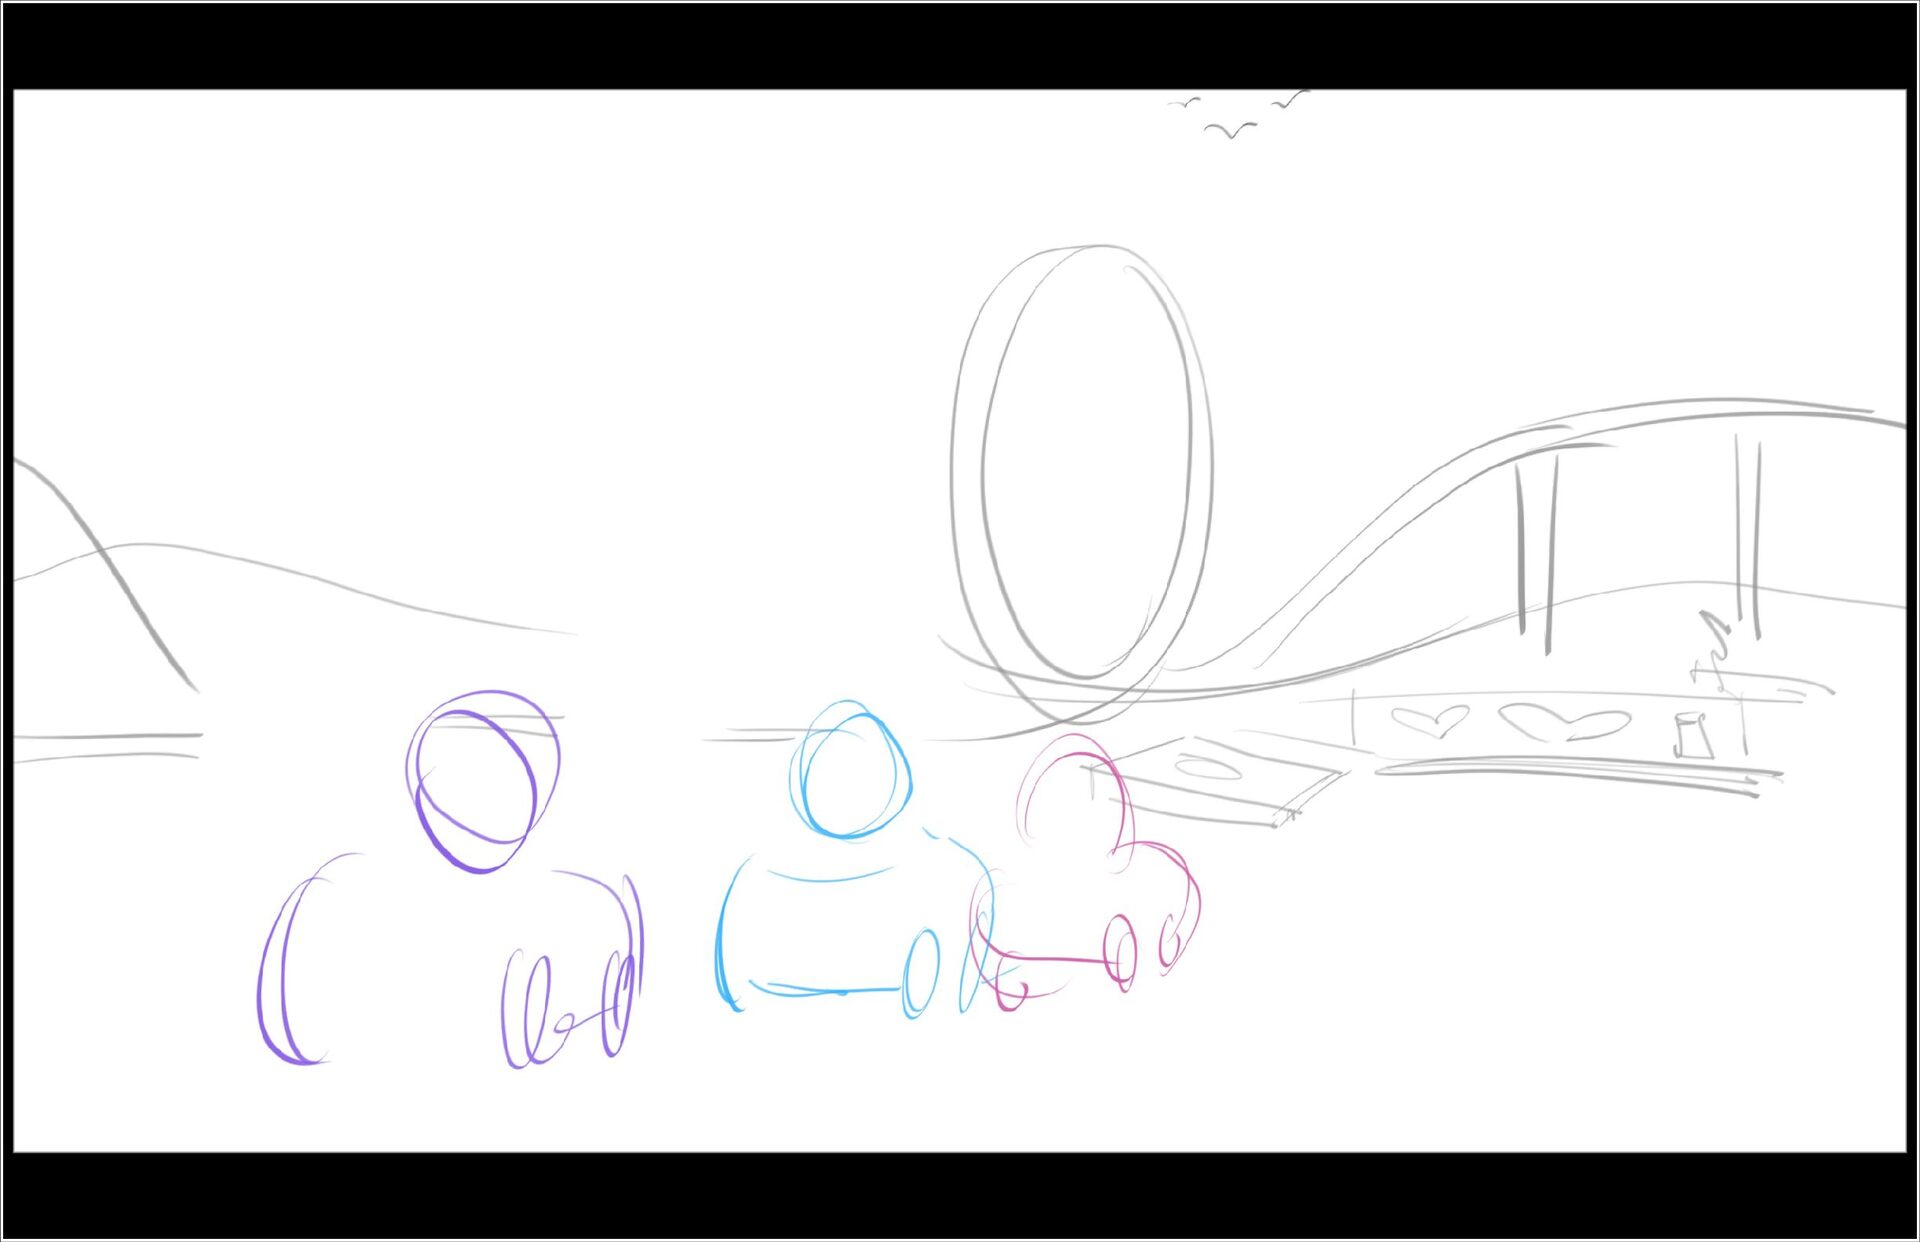Click the leftmost bird in the sky
This screenshot has width=1920, height=1242.
(x=1185, y=103)
